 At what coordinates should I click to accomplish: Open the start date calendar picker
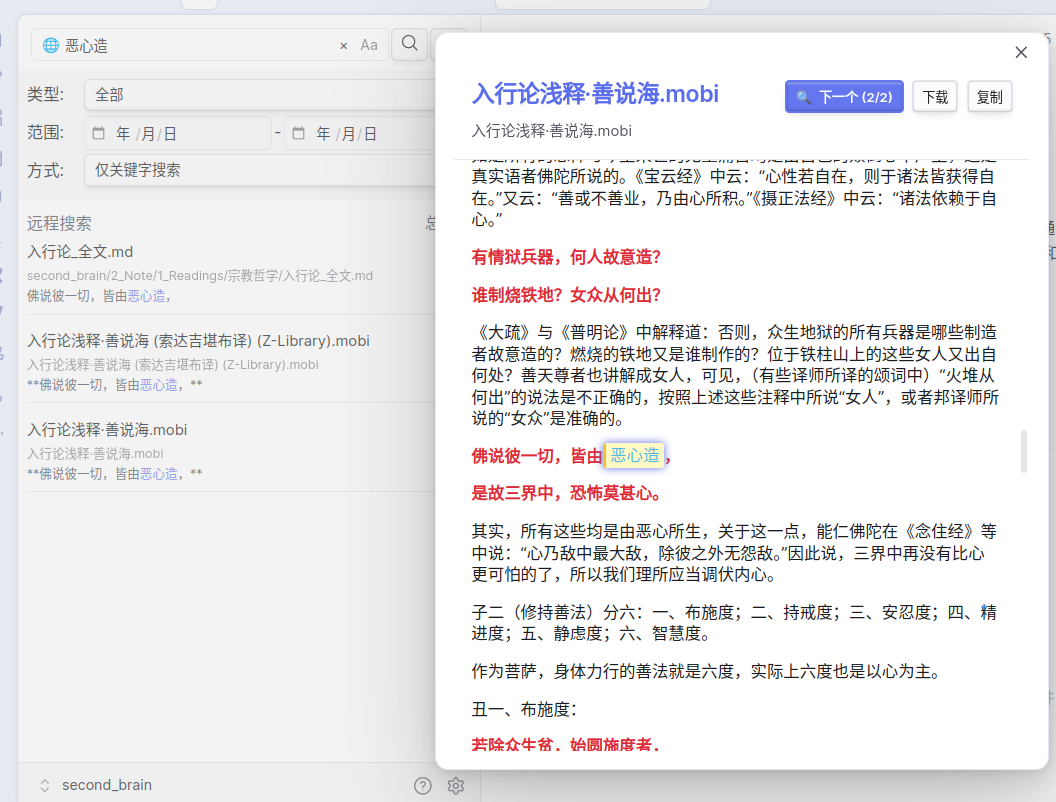98,133
